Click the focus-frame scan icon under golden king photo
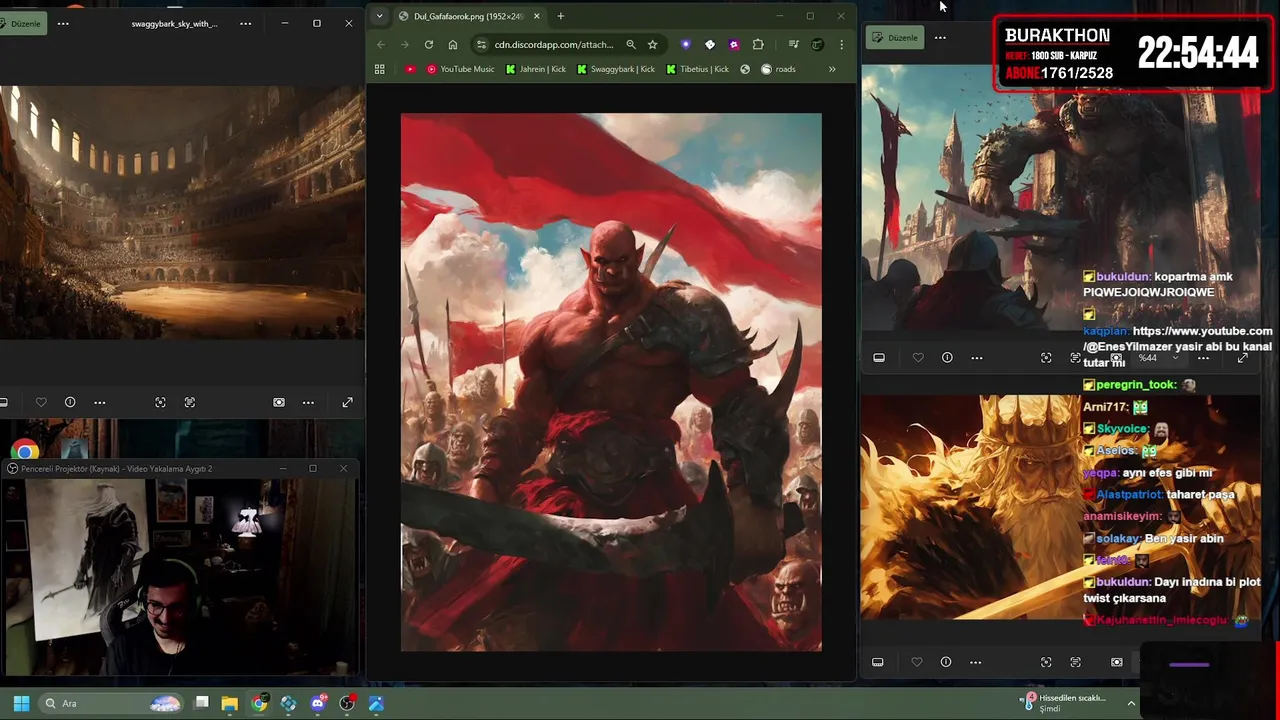The height and width of the screenshot is (720, 1280). [1046, 662]
